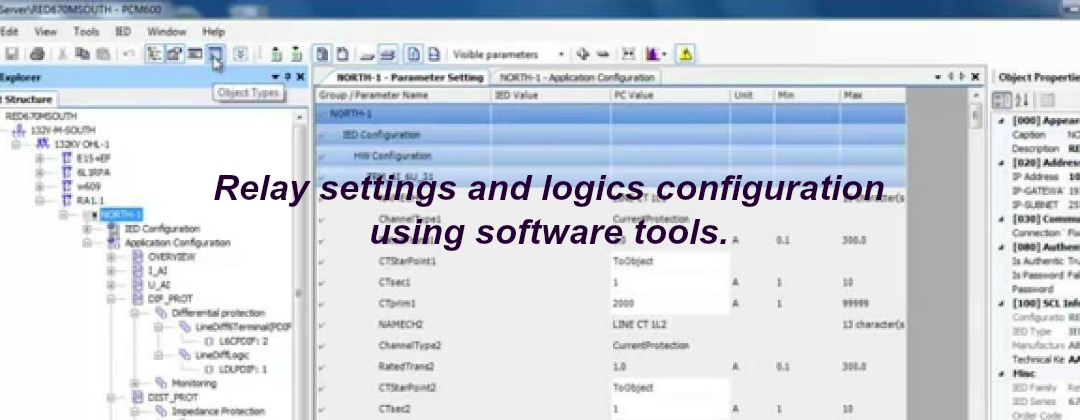Click the Cut scissors icon
Image resolution: width=1080 pixels, height=420 pixels.
pyautogui.click(x=63, y=54)
